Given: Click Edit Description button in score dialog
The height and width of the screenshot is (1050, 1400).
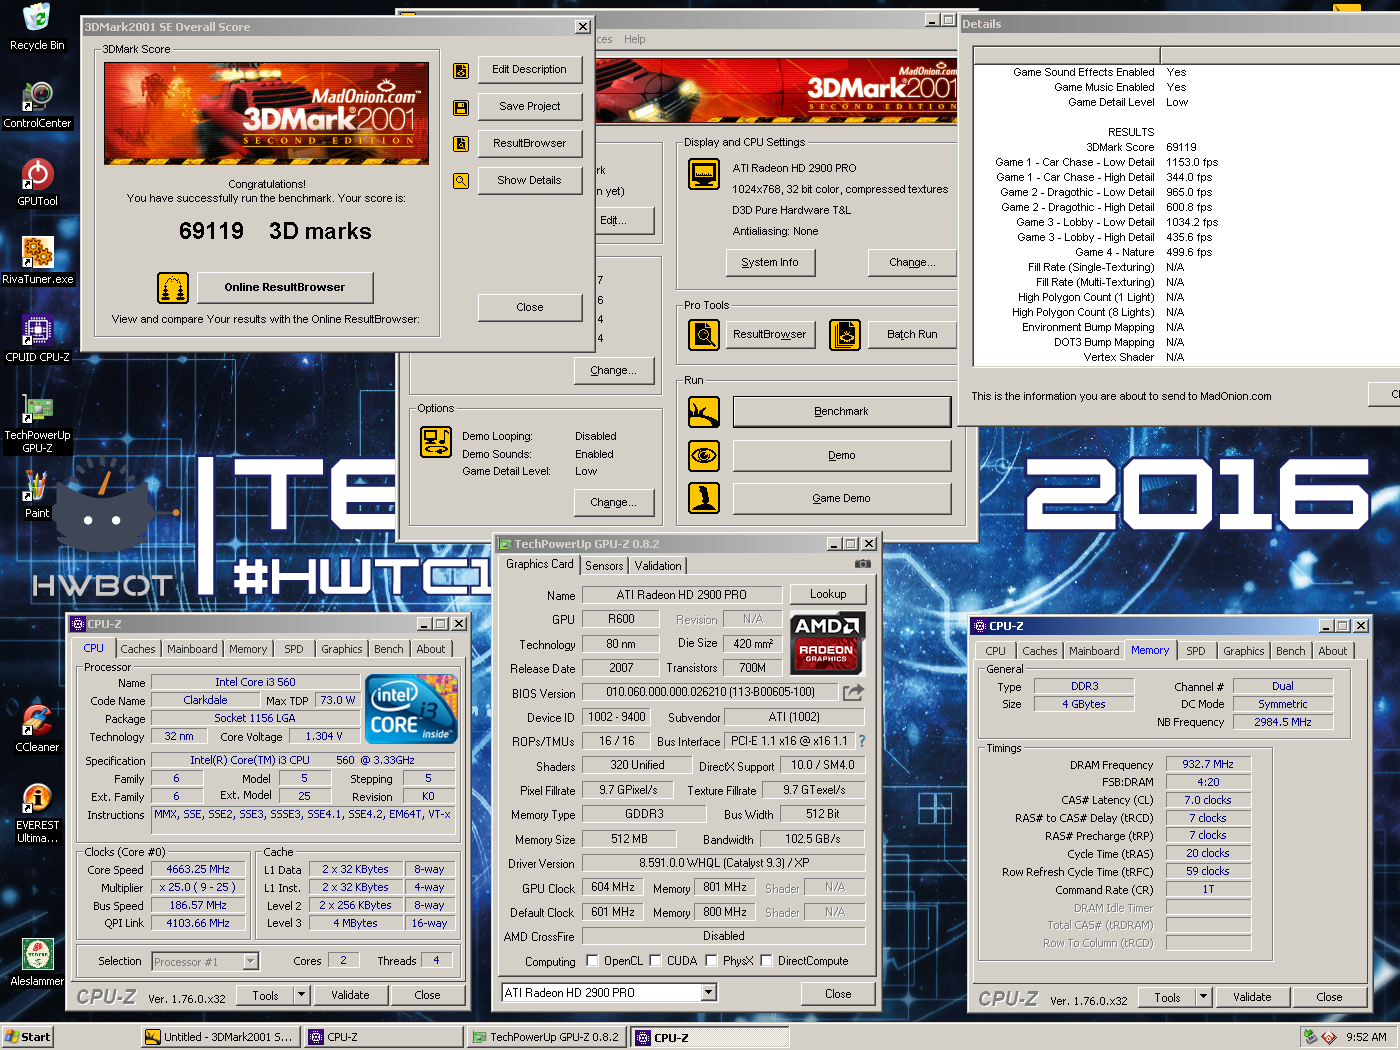Looking at the screenshot, I should [x=530, y=70].
